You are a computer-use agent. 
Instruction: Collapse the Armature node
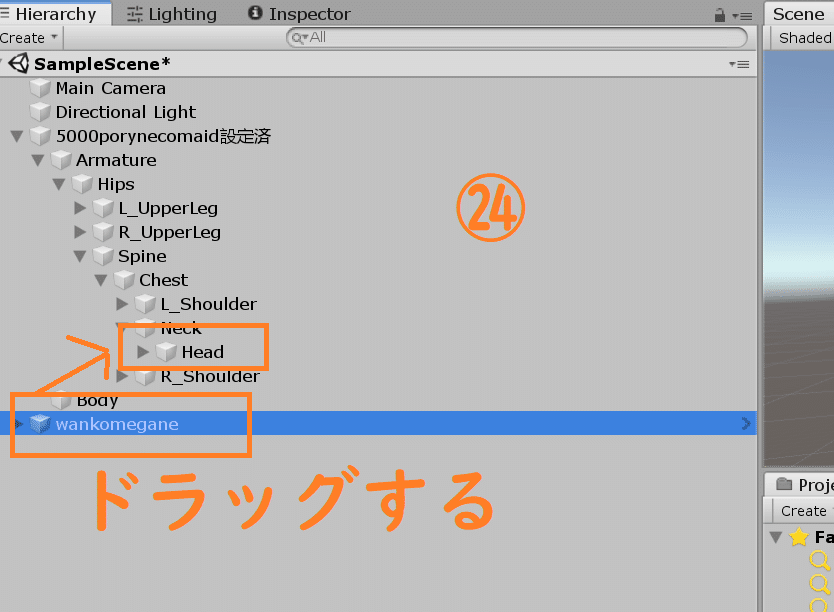click(37, 160)
